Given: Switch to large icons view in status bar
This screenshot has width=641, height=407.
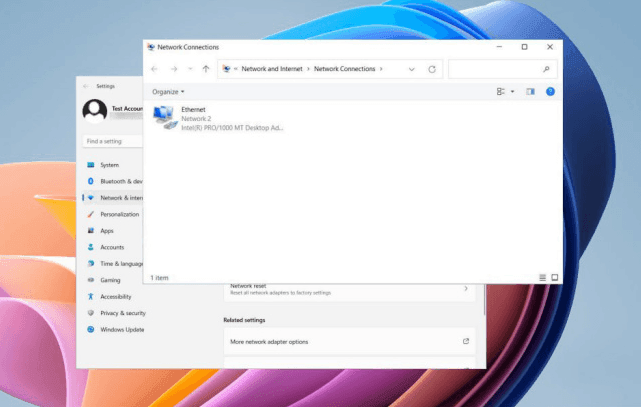Looking at the screenshot, I should click(555, 278).
